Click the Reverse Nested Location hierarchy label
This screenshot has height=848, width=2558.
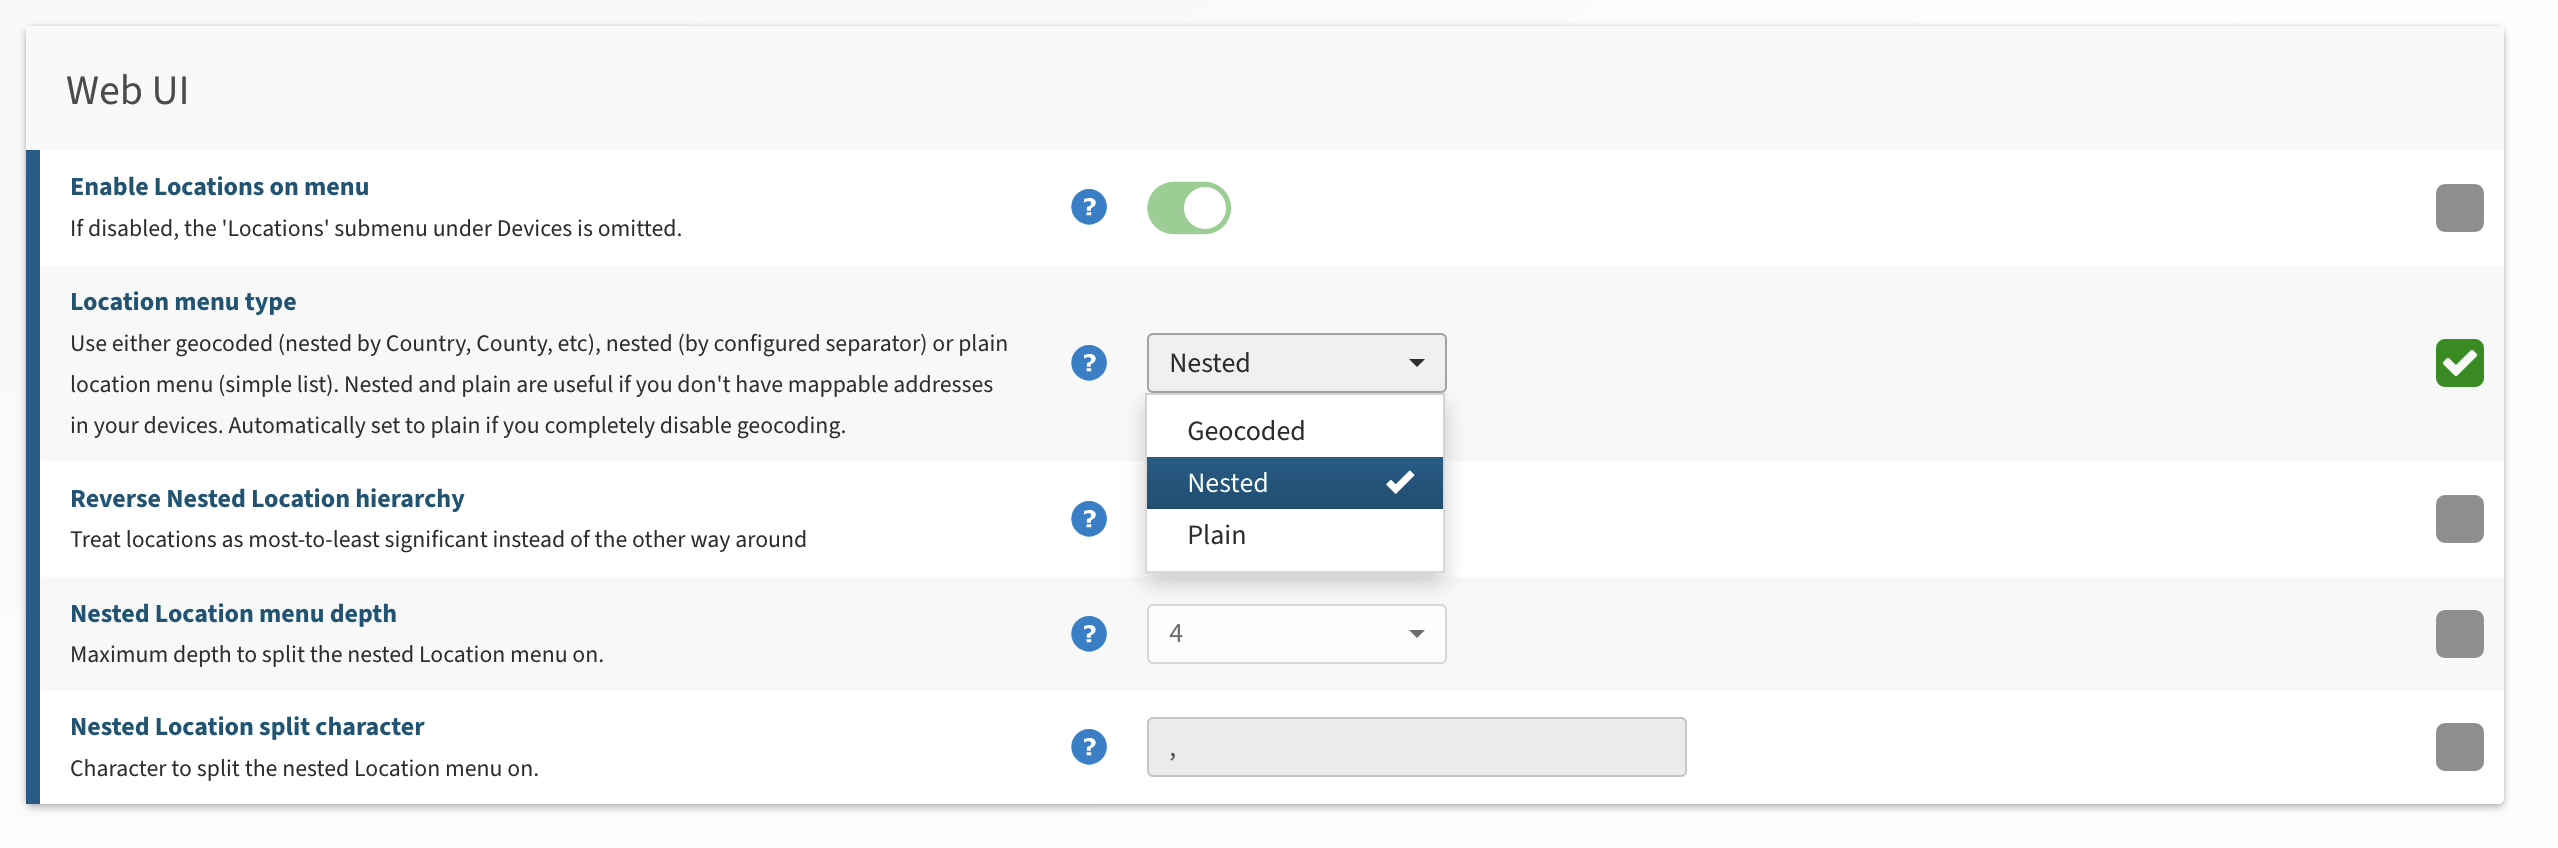267,498
